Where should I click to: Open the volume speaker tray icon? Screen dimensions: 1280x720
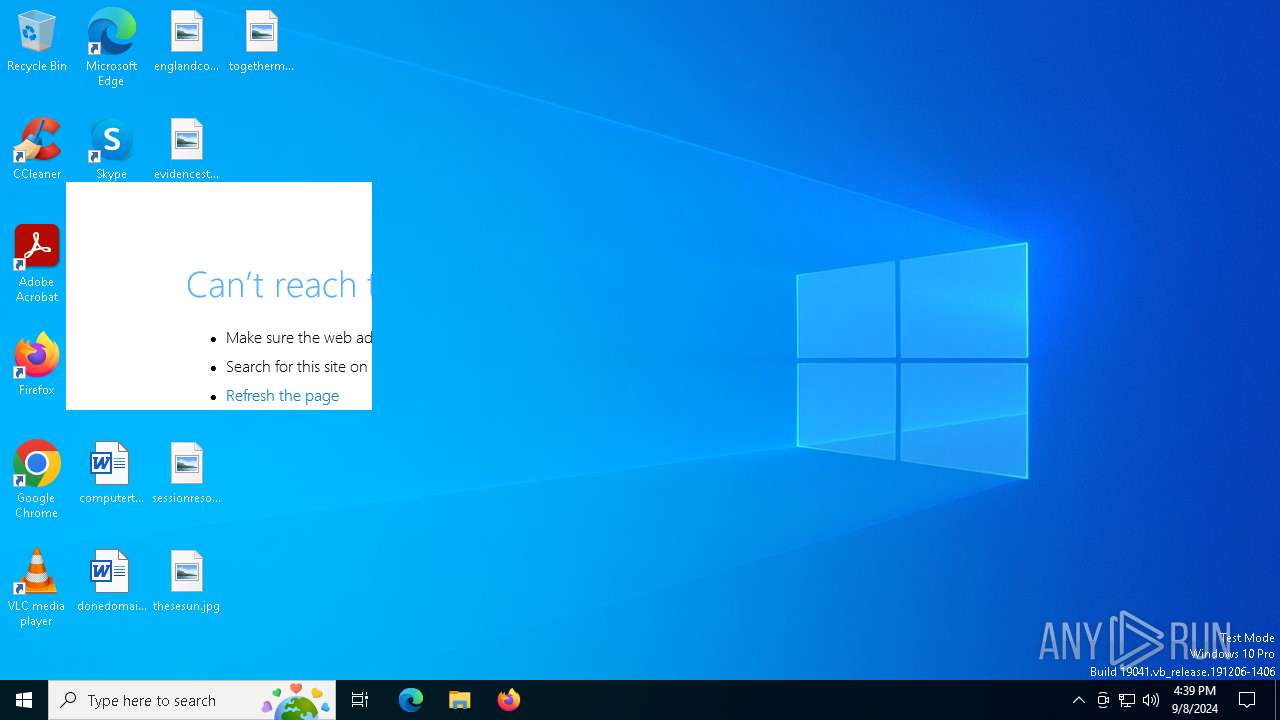coord(1151,700)
